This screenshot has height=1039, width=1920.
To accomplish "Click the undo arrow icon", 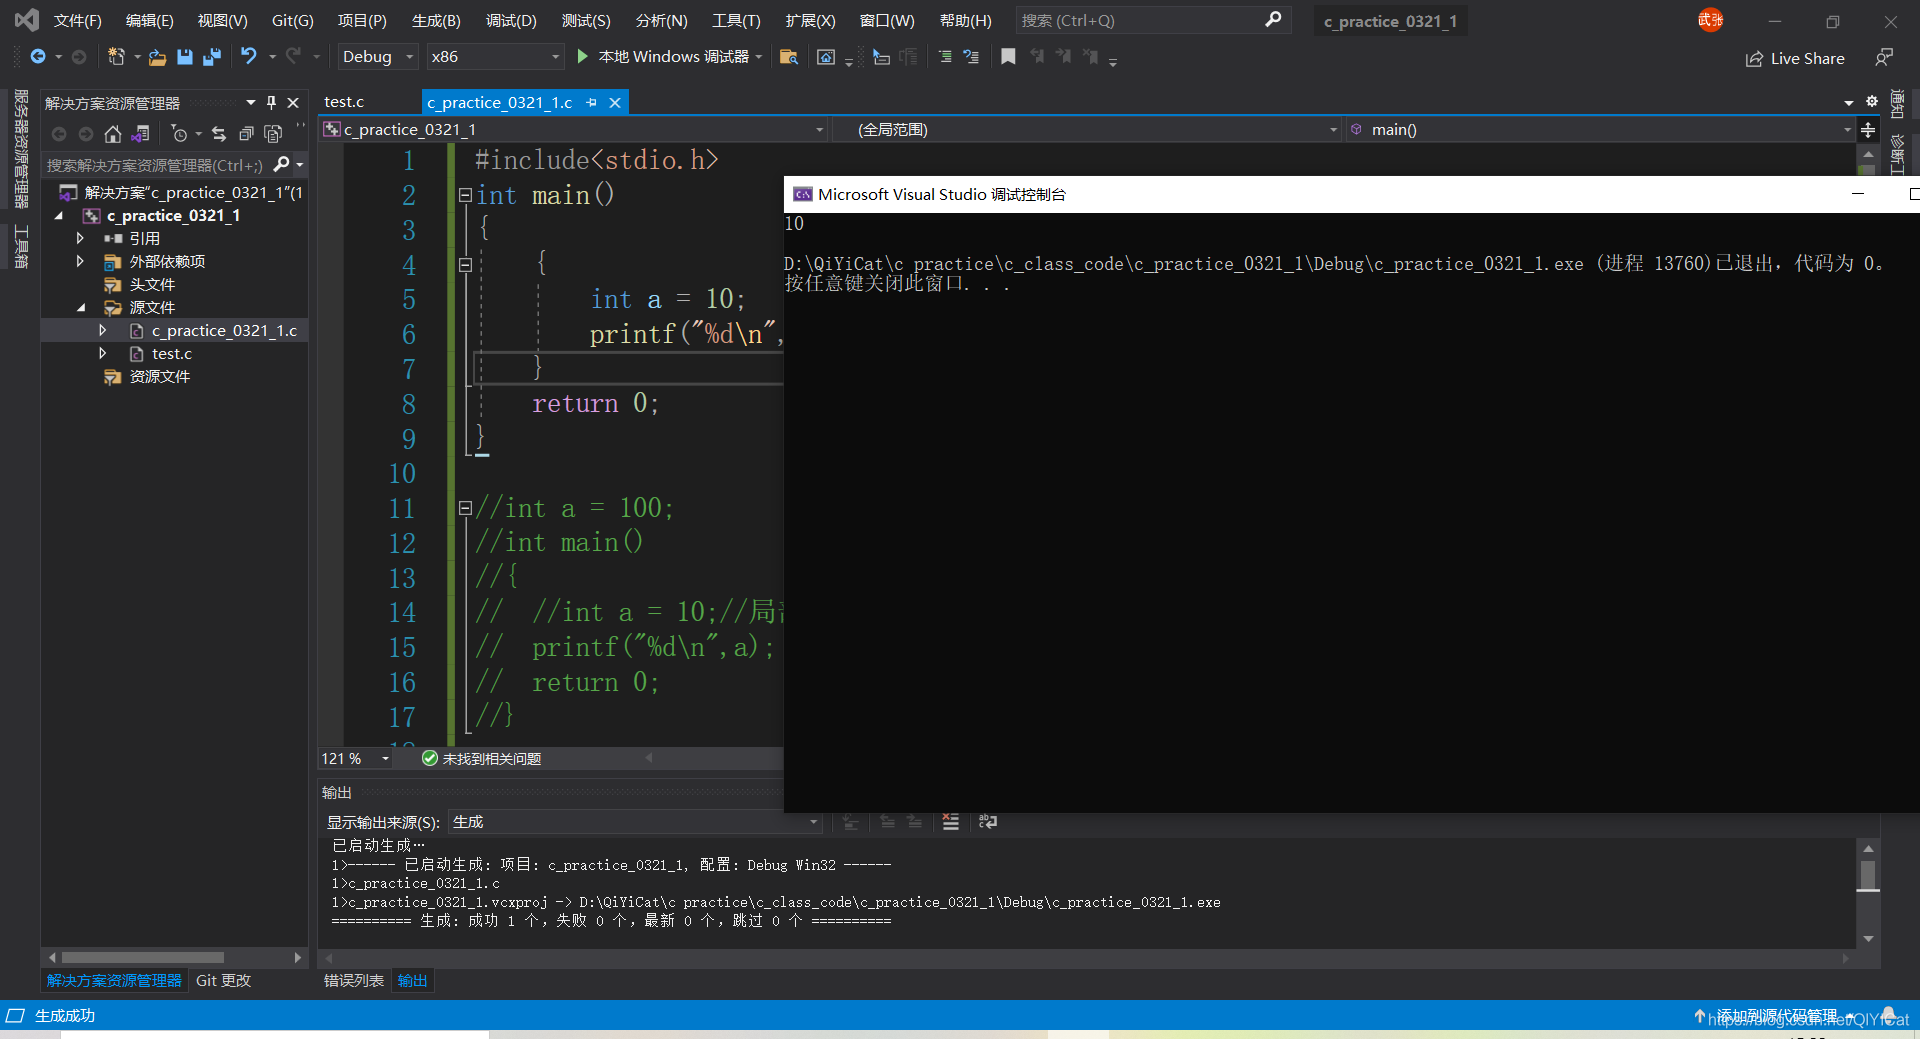I will [x=249, y=57].
